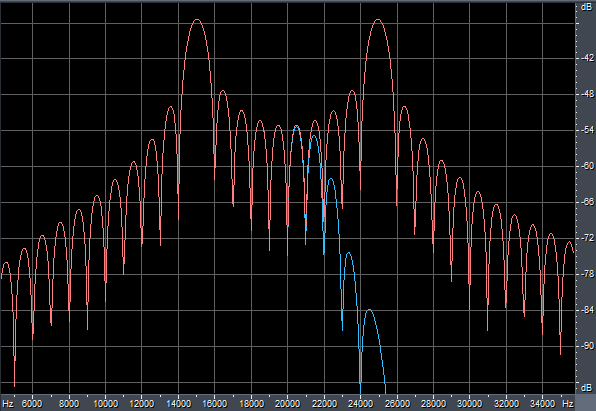Click the -66 dB scale label
The image size is (596, 411).
(x=587, y=202)
